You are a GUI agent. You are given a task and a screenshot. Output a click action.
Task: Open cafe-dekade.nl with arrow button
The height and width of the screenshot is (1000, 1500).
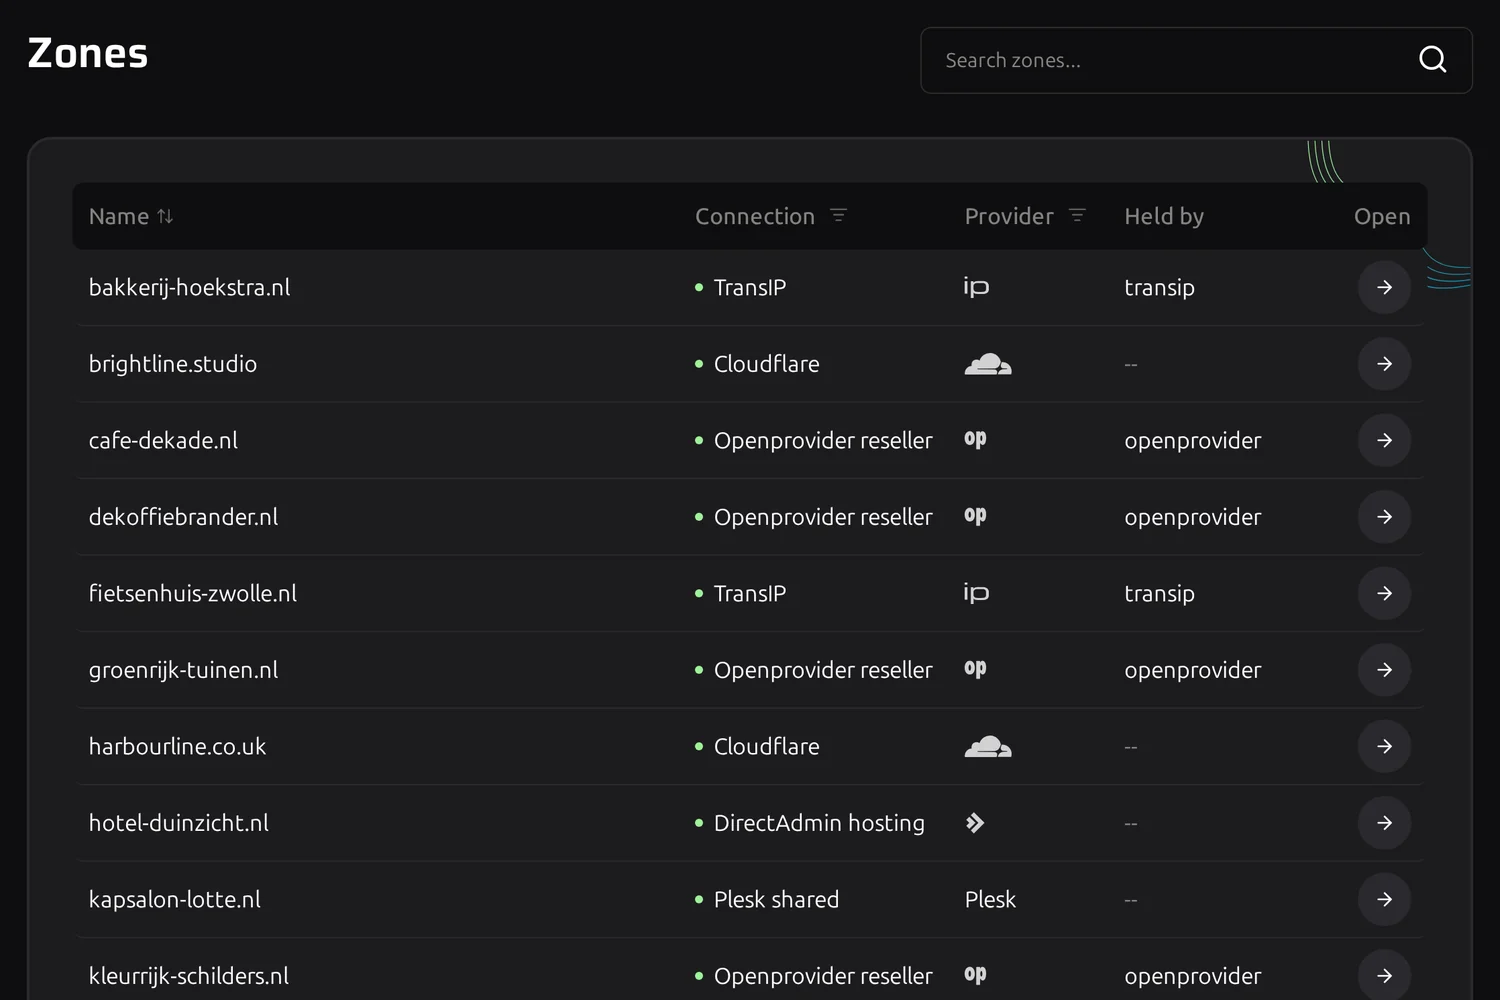pos(1384,440)
